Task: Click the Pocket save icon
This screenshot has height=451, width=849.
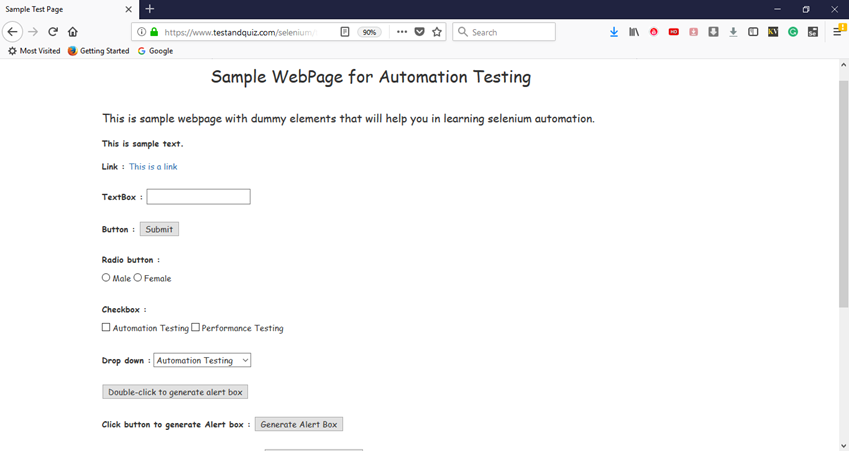Action: (420, 32)
